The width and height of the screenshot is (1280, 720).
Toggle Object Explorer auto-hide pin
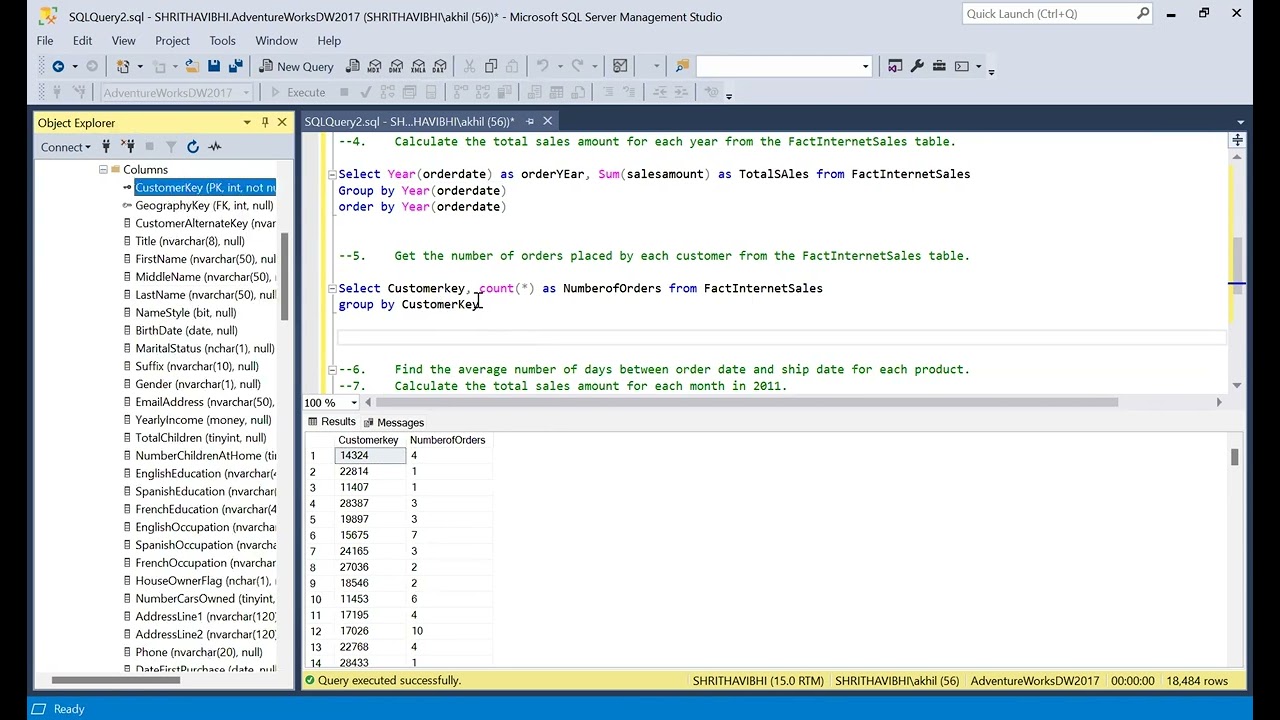click(x=265, y=123)
